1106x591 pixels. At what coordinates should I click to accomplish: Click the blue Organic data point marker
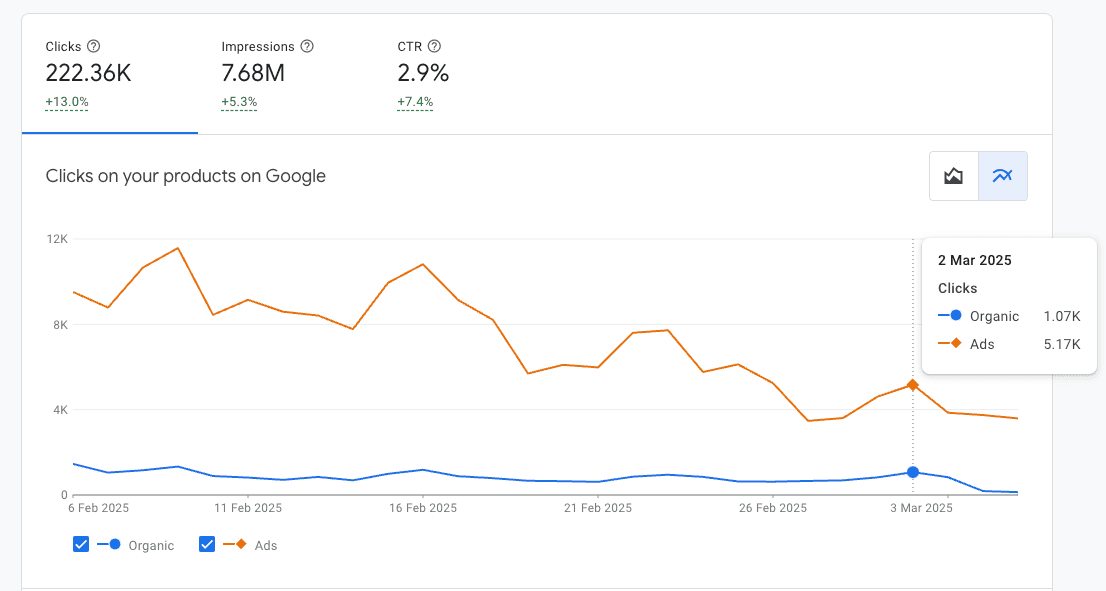click(913, 472)
